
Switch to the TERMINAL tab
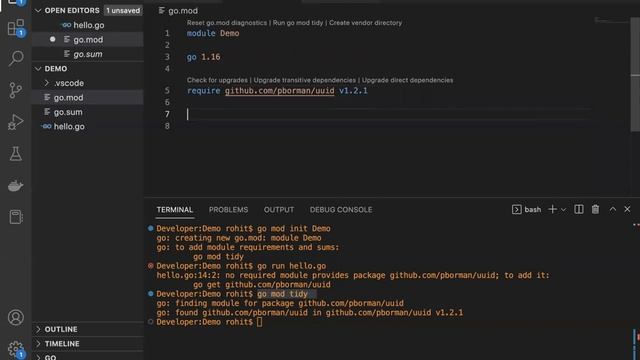[x=175, y=210]
